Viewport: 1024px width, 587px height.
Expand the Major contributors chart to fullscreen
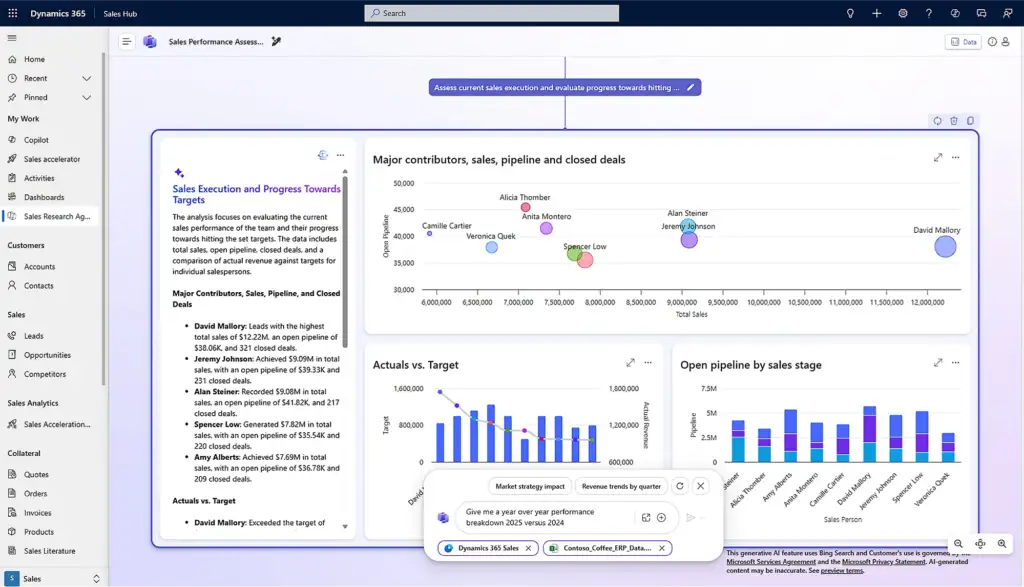click(x=938, y=157)
